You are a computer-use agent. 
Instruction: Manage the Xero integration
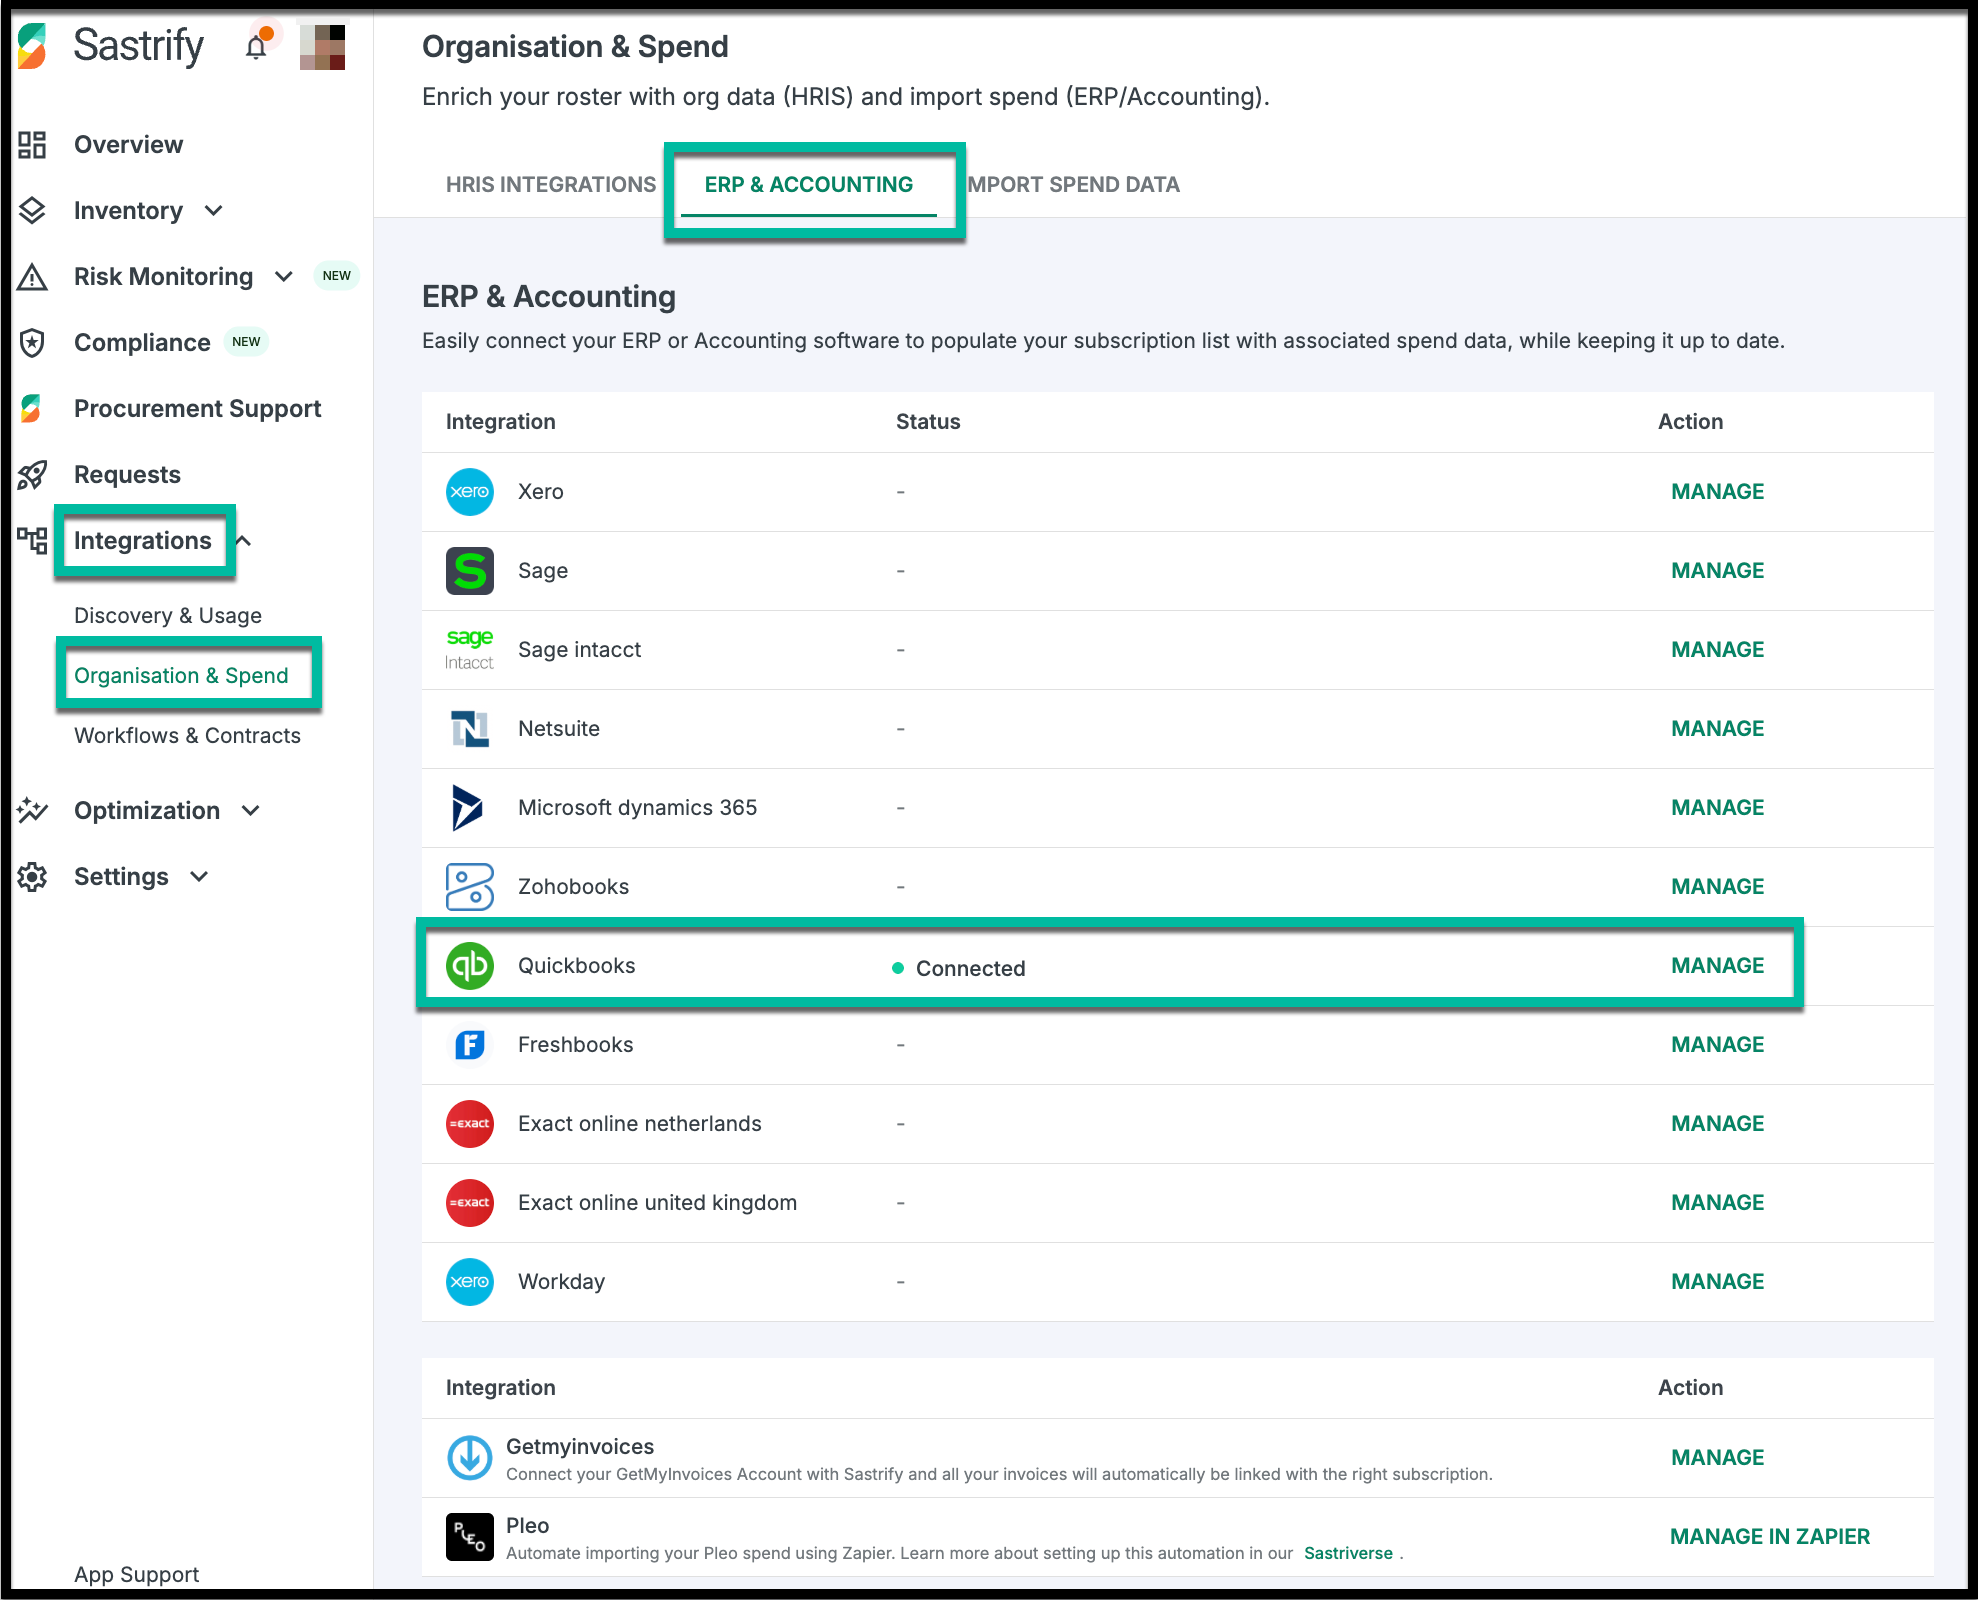pos(1718,492)
